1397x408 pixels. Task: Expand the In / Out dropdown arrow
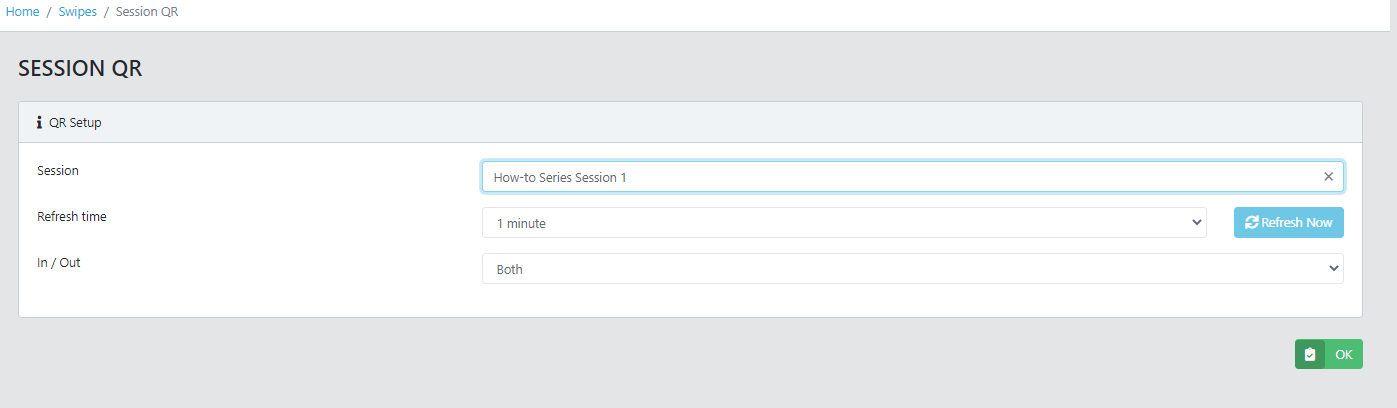(1332, 269)
